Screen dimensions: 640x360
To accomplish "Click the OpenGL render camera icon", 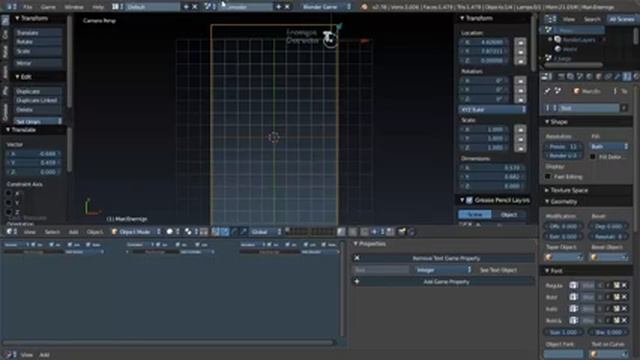I will tap(402, 232).
